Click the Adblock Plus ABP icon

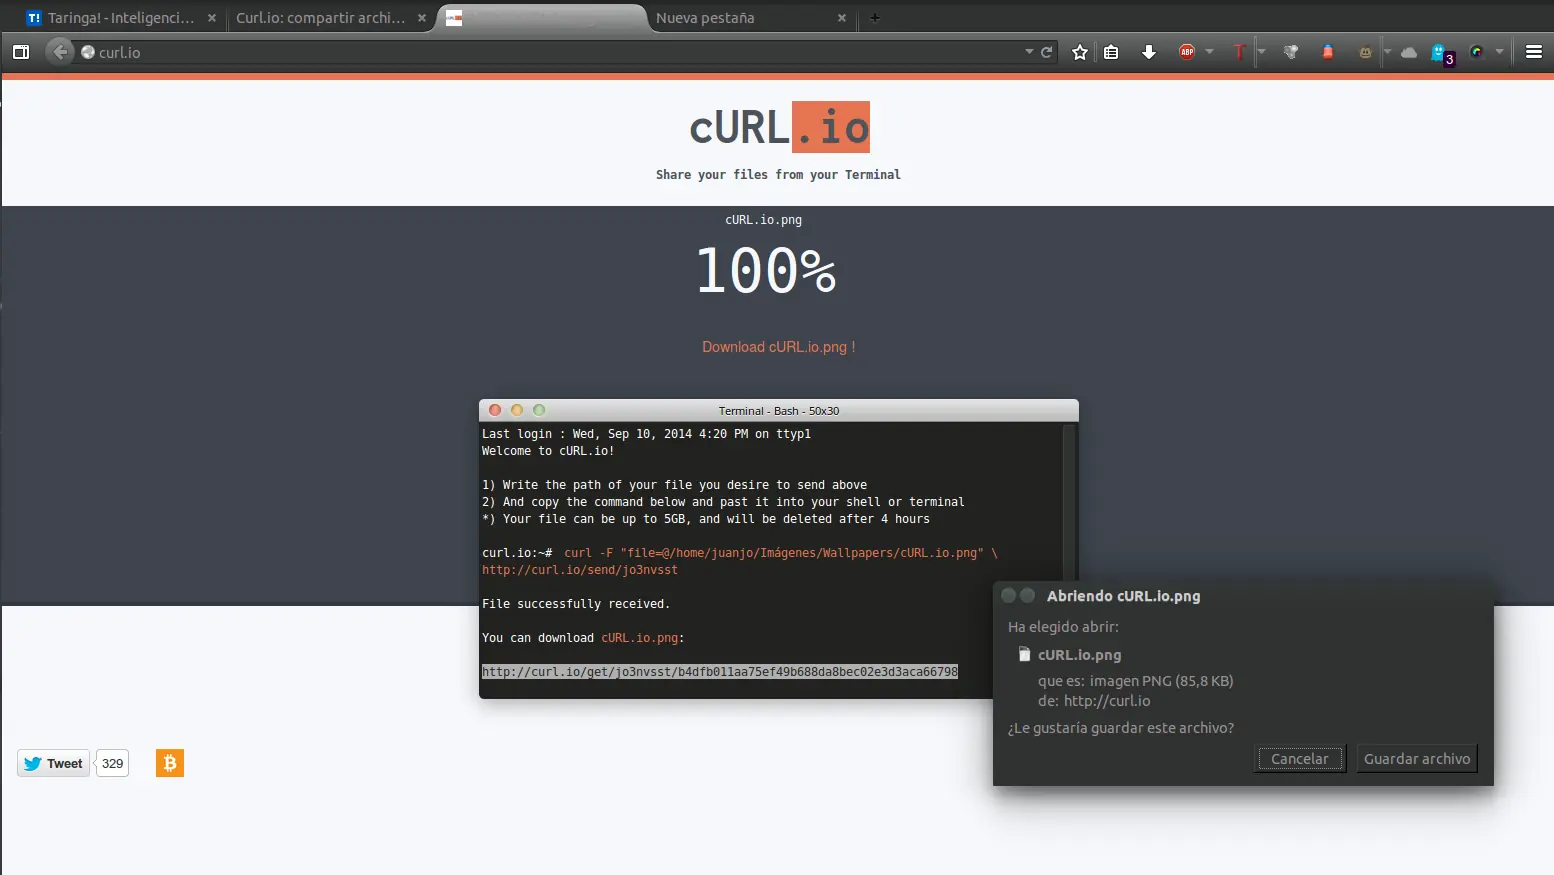[x=1187, y=52]
